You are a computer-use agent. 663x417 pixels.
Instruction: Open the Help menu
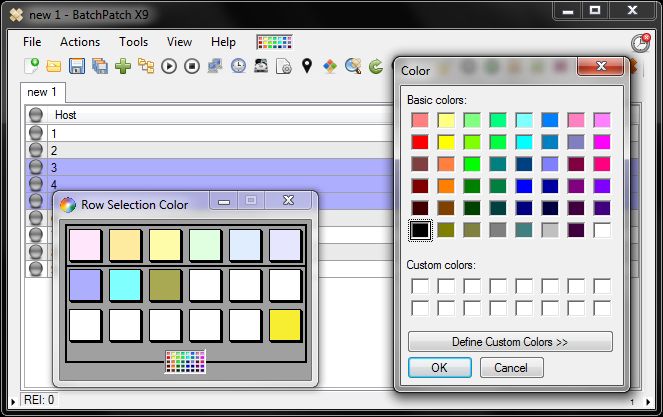[223, 42]
